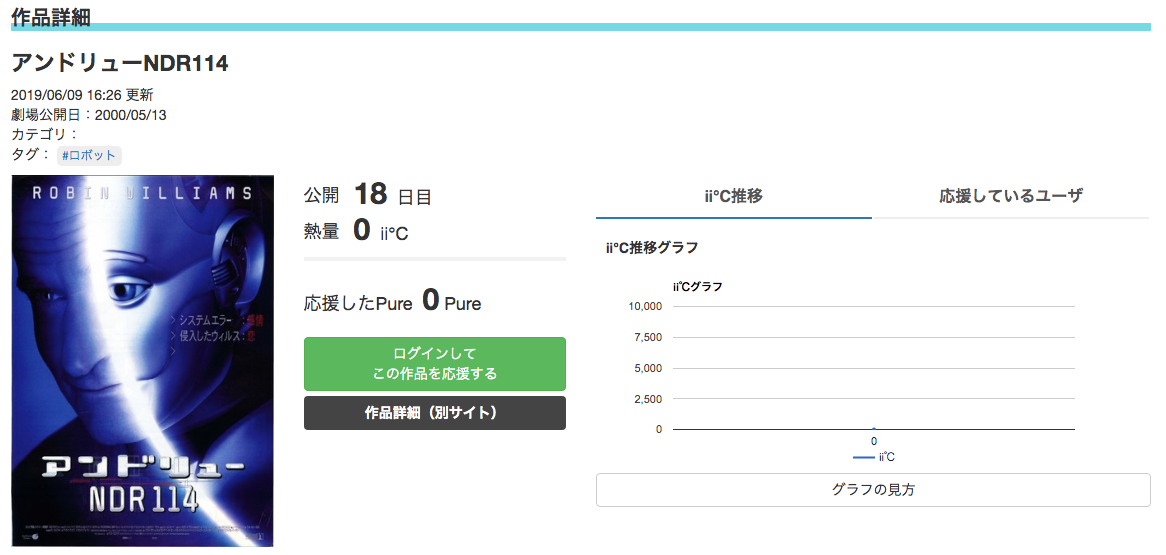Click the アンドリューNDR114 movie poster
1166x555 pixels.
(142, 361)
